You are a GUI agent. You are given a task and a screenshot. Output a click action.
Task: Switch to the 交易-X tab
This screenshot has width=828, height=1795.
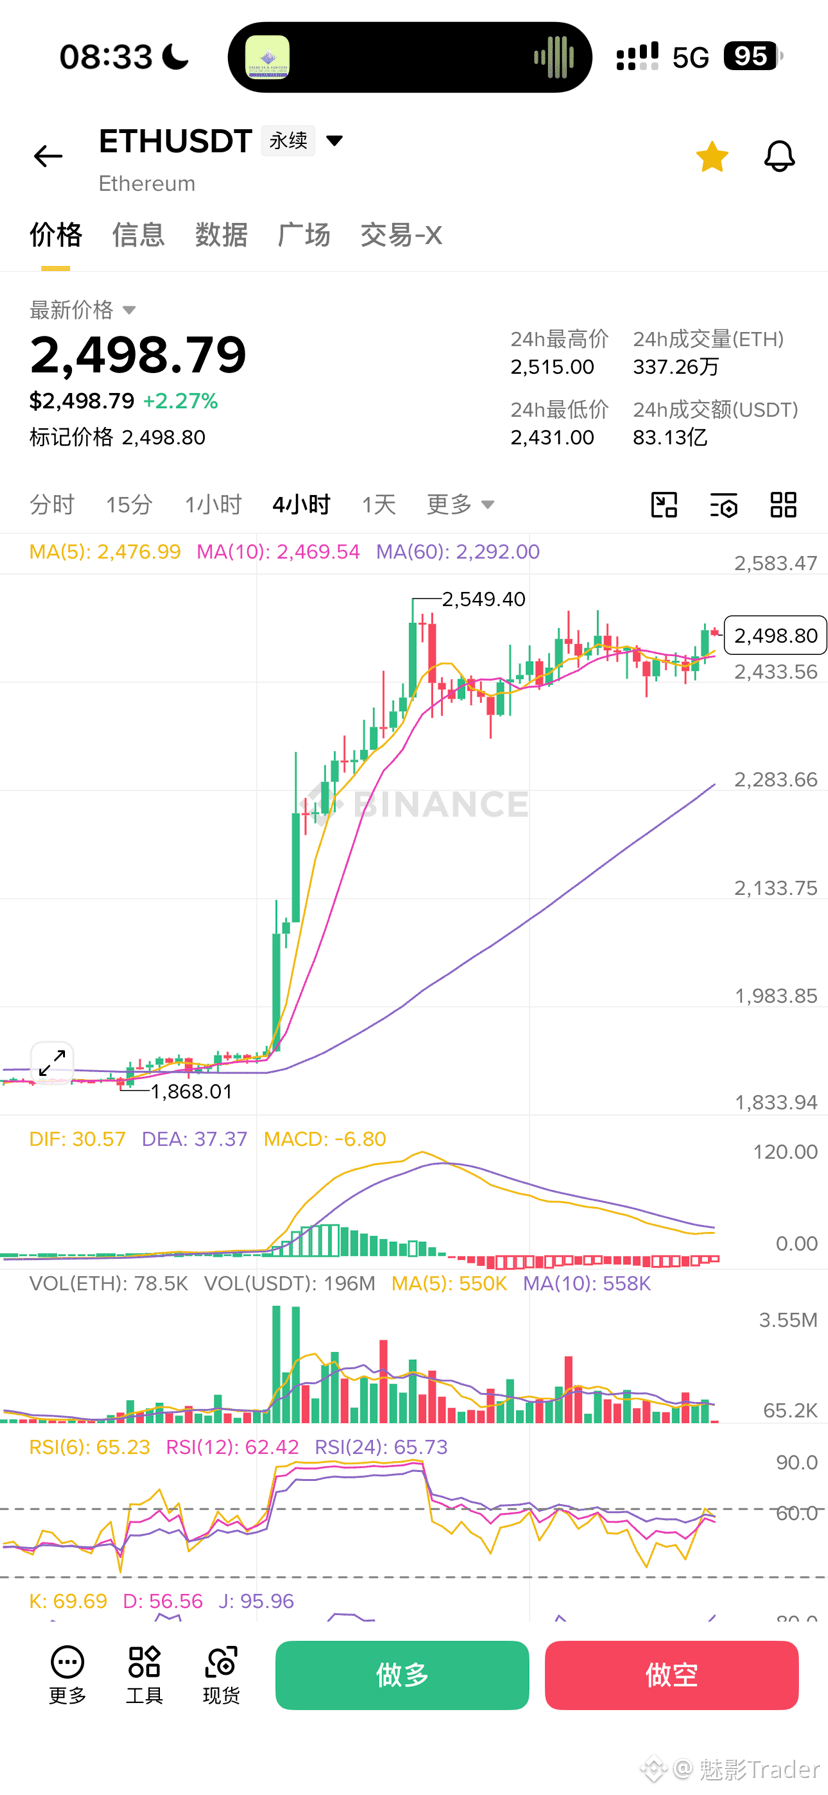click(x=401, y=235)
